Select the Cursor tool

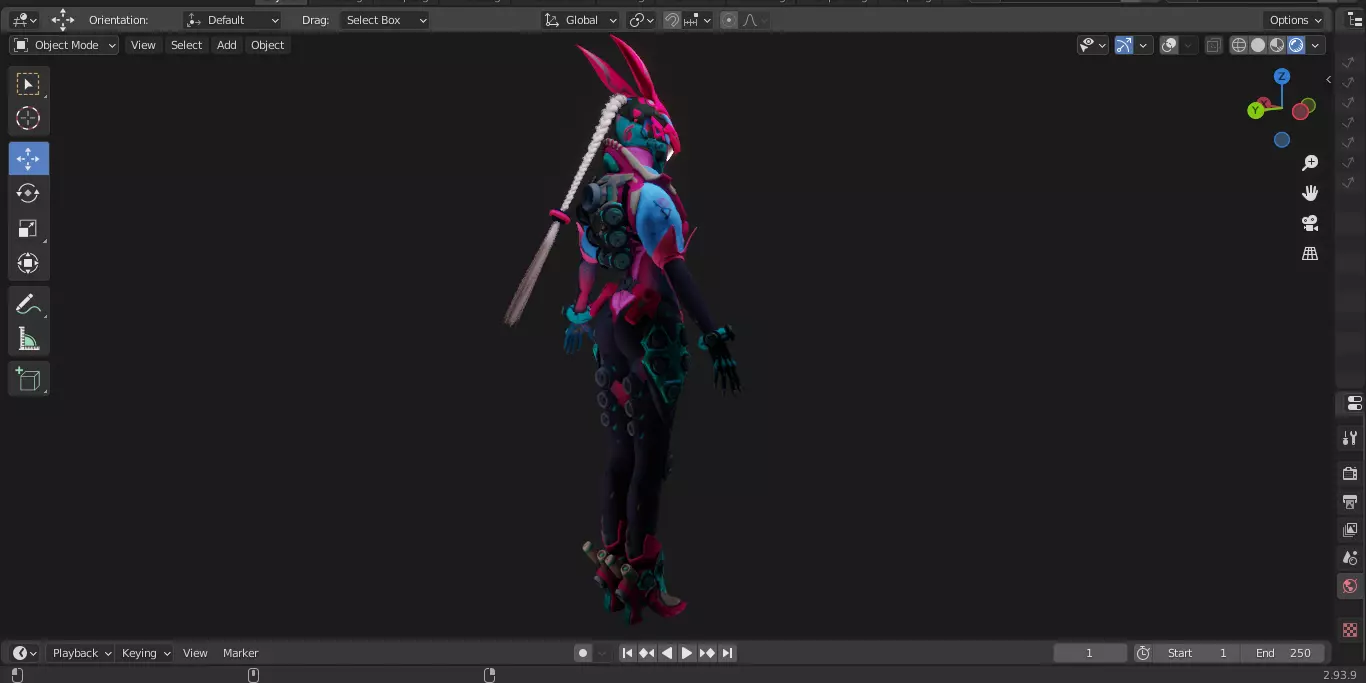coord(28,118)
